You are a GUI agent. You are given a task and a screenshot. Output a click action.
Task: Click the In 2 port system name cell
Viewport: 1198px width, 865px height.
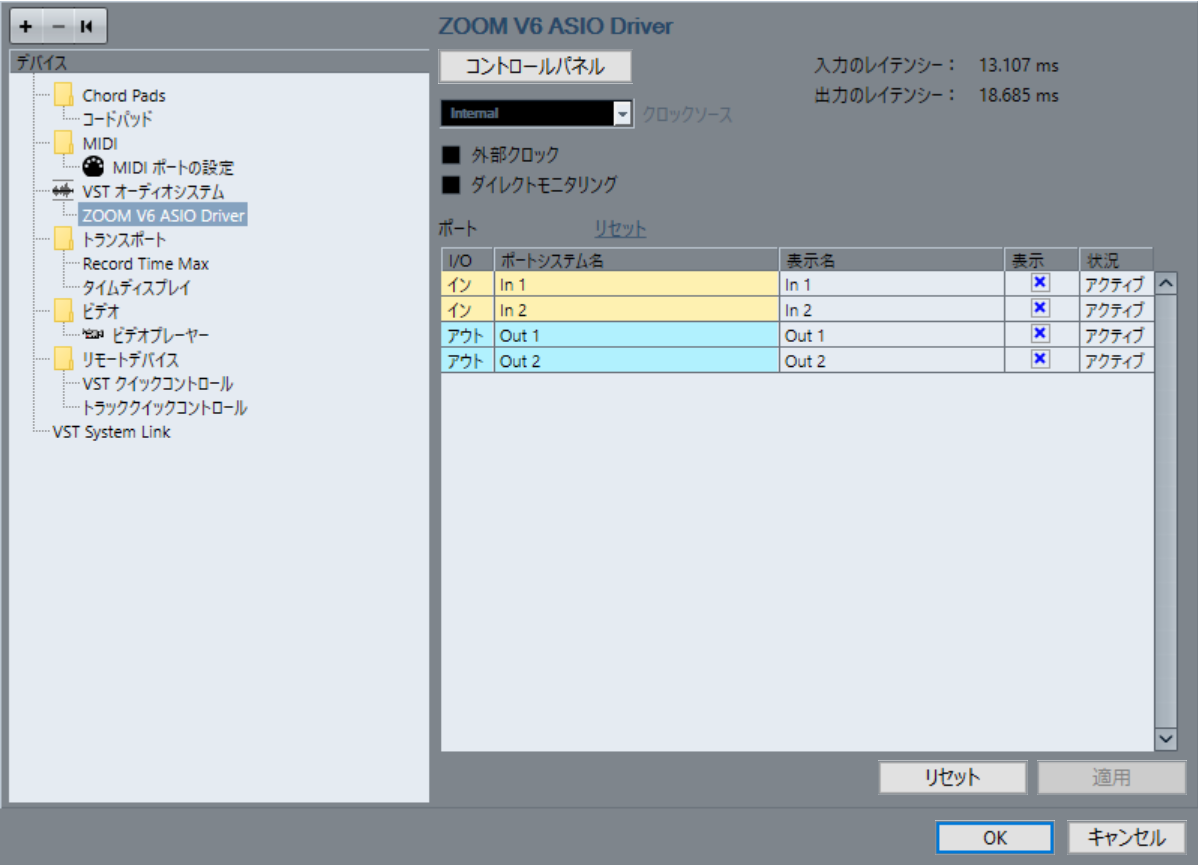click(636, 309)
